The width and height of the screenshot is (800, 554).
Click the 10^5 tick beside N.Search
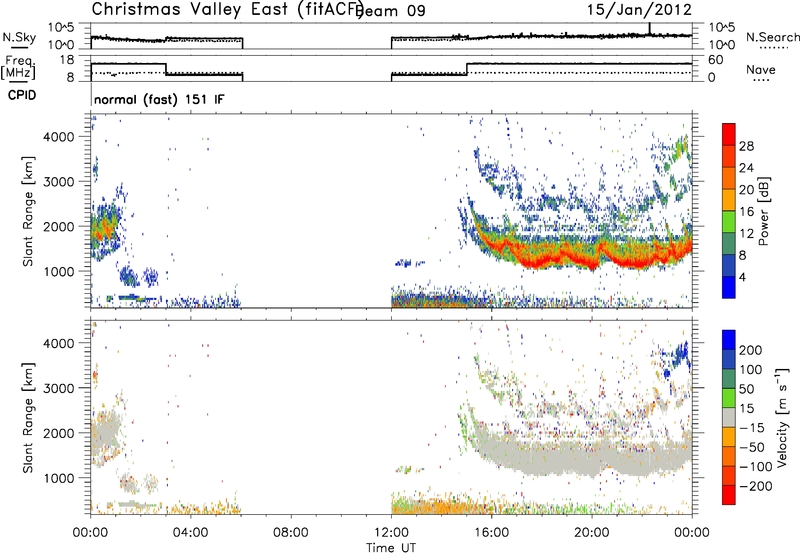pos(722,28)
